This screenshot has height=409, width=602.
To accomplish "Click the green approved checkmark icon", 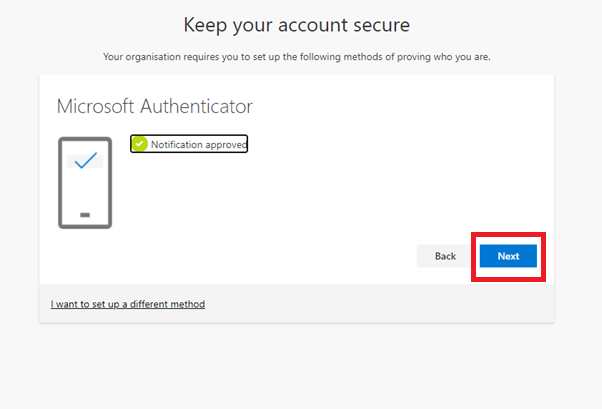I will click(139, 144).
